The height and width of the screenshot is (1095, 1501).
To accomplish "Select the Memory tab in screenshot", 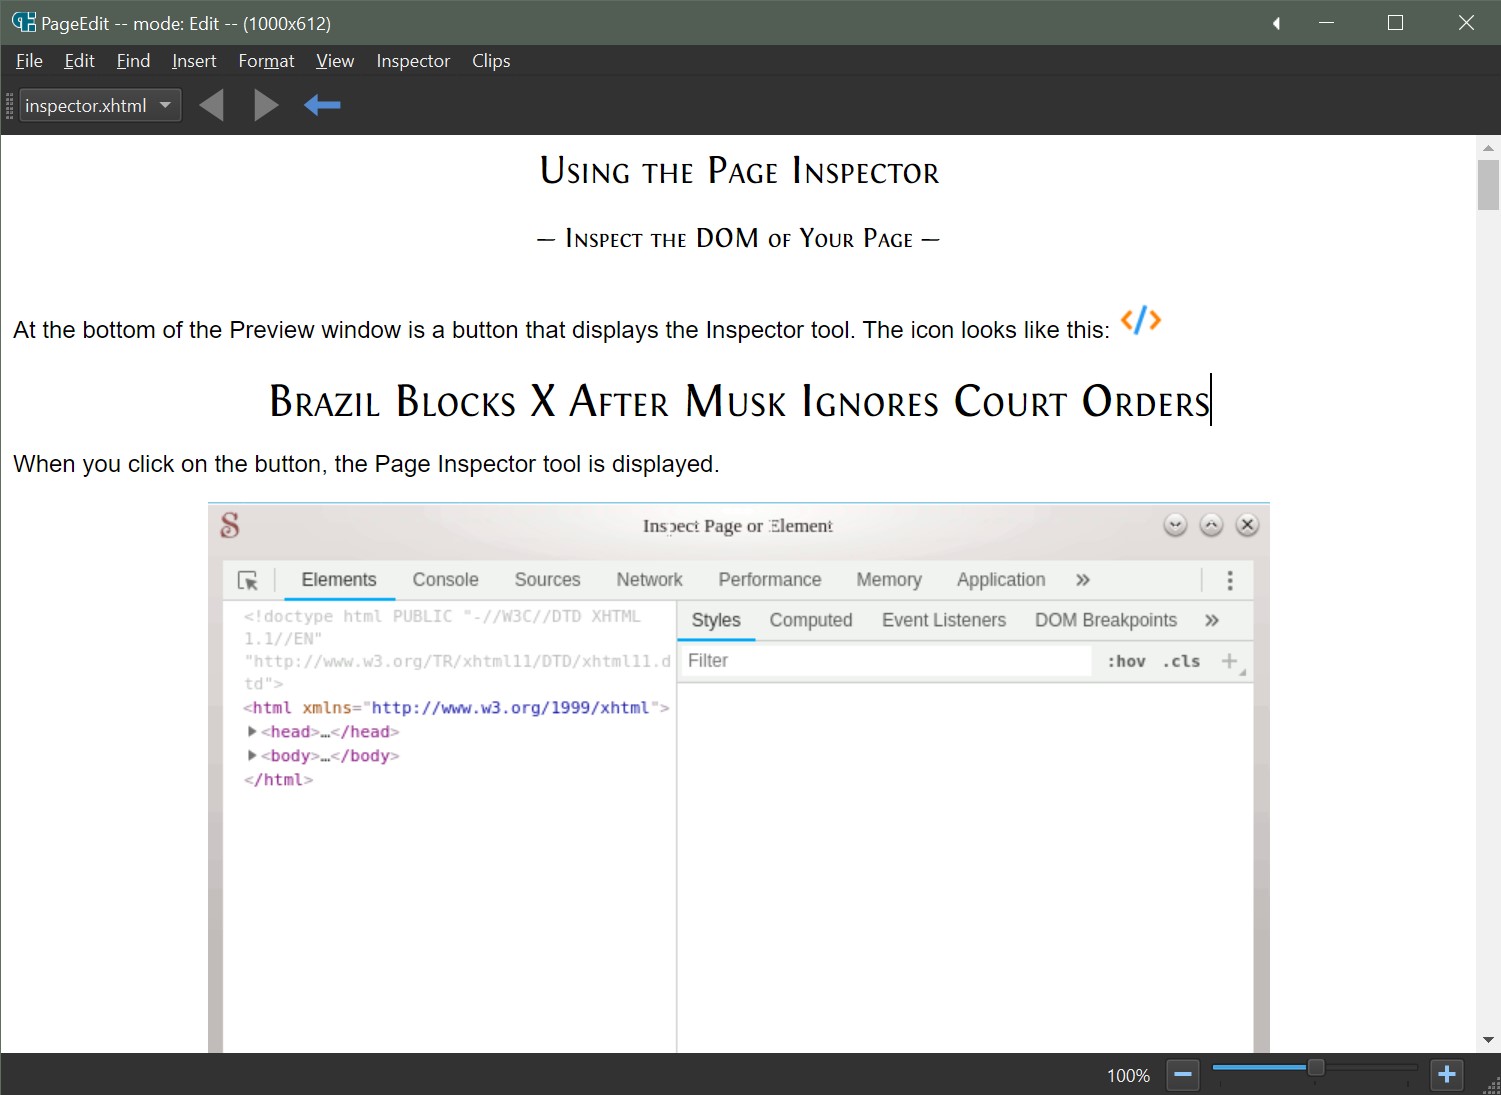I will click(x=888, y=580).
